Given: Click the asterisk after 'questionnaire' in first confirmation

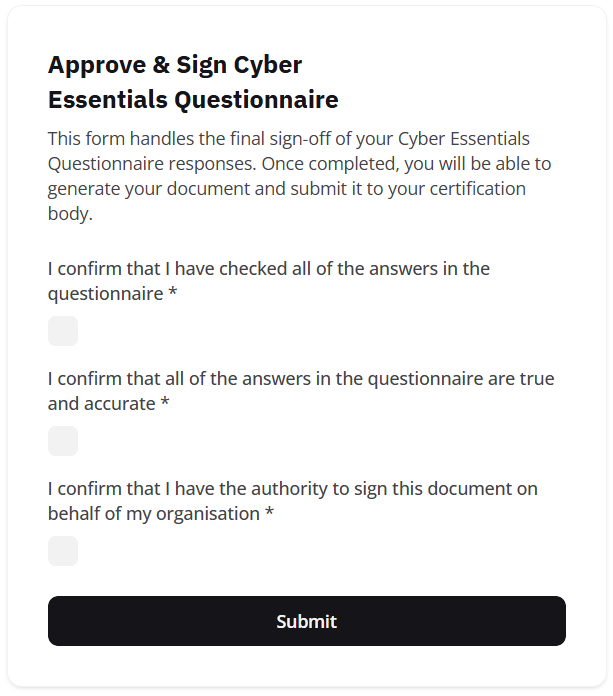Looking at the screenshot, I should click(173, 295).
